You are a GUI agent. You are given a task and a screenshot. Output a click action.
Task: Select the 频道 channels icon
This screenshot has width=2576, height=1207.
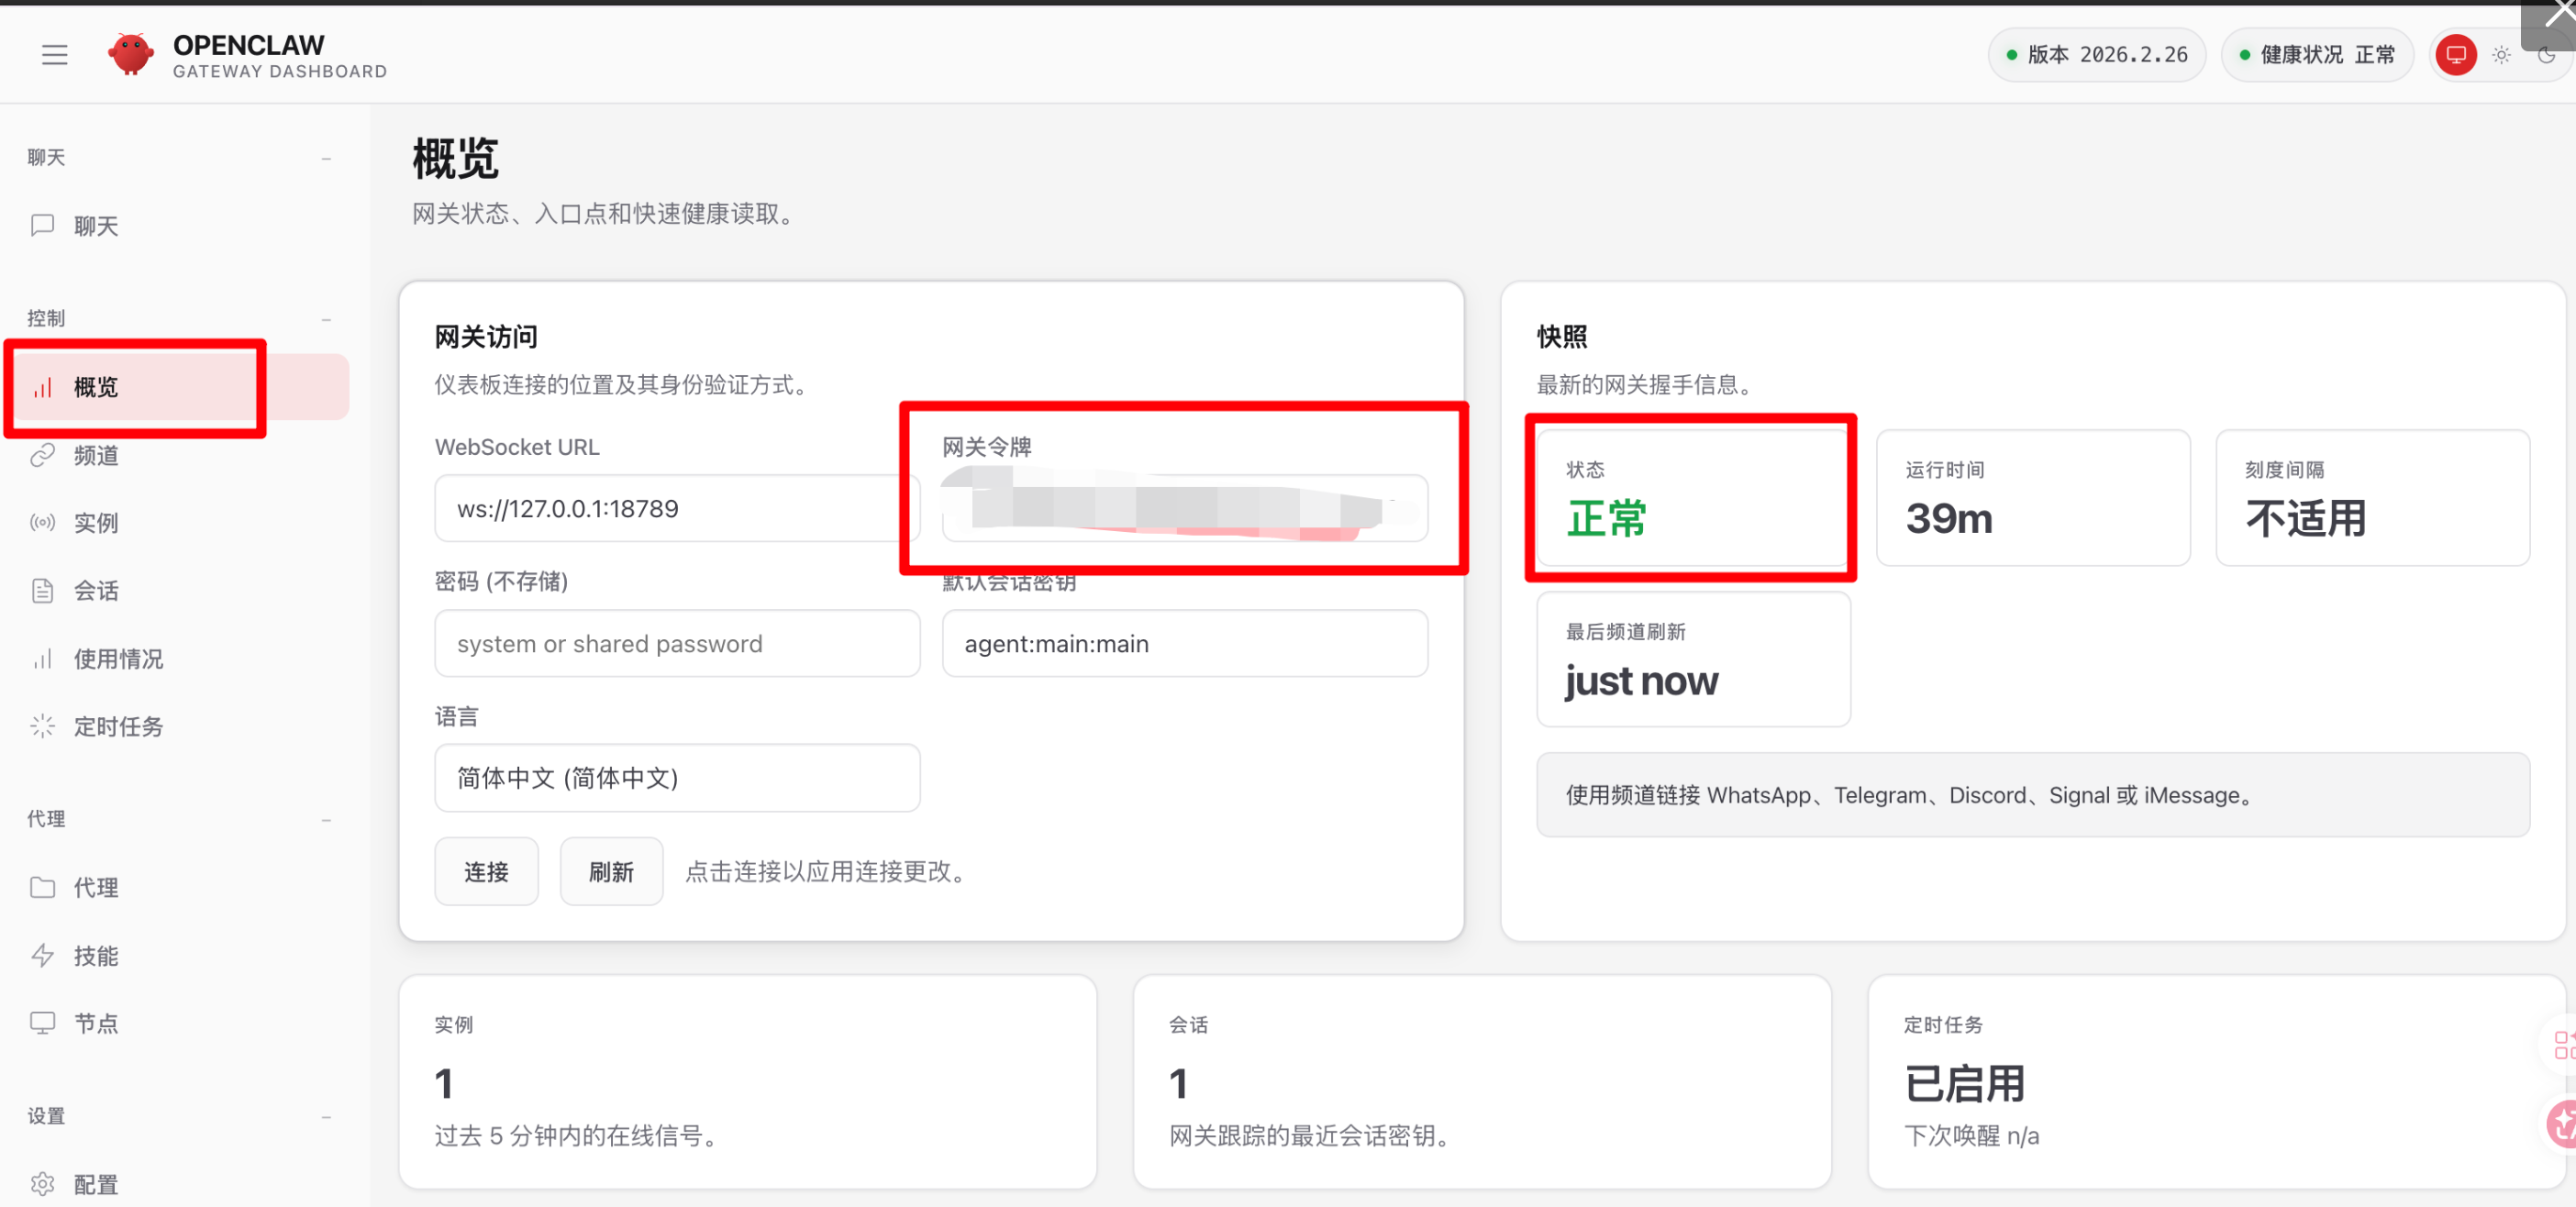[95, 455]
